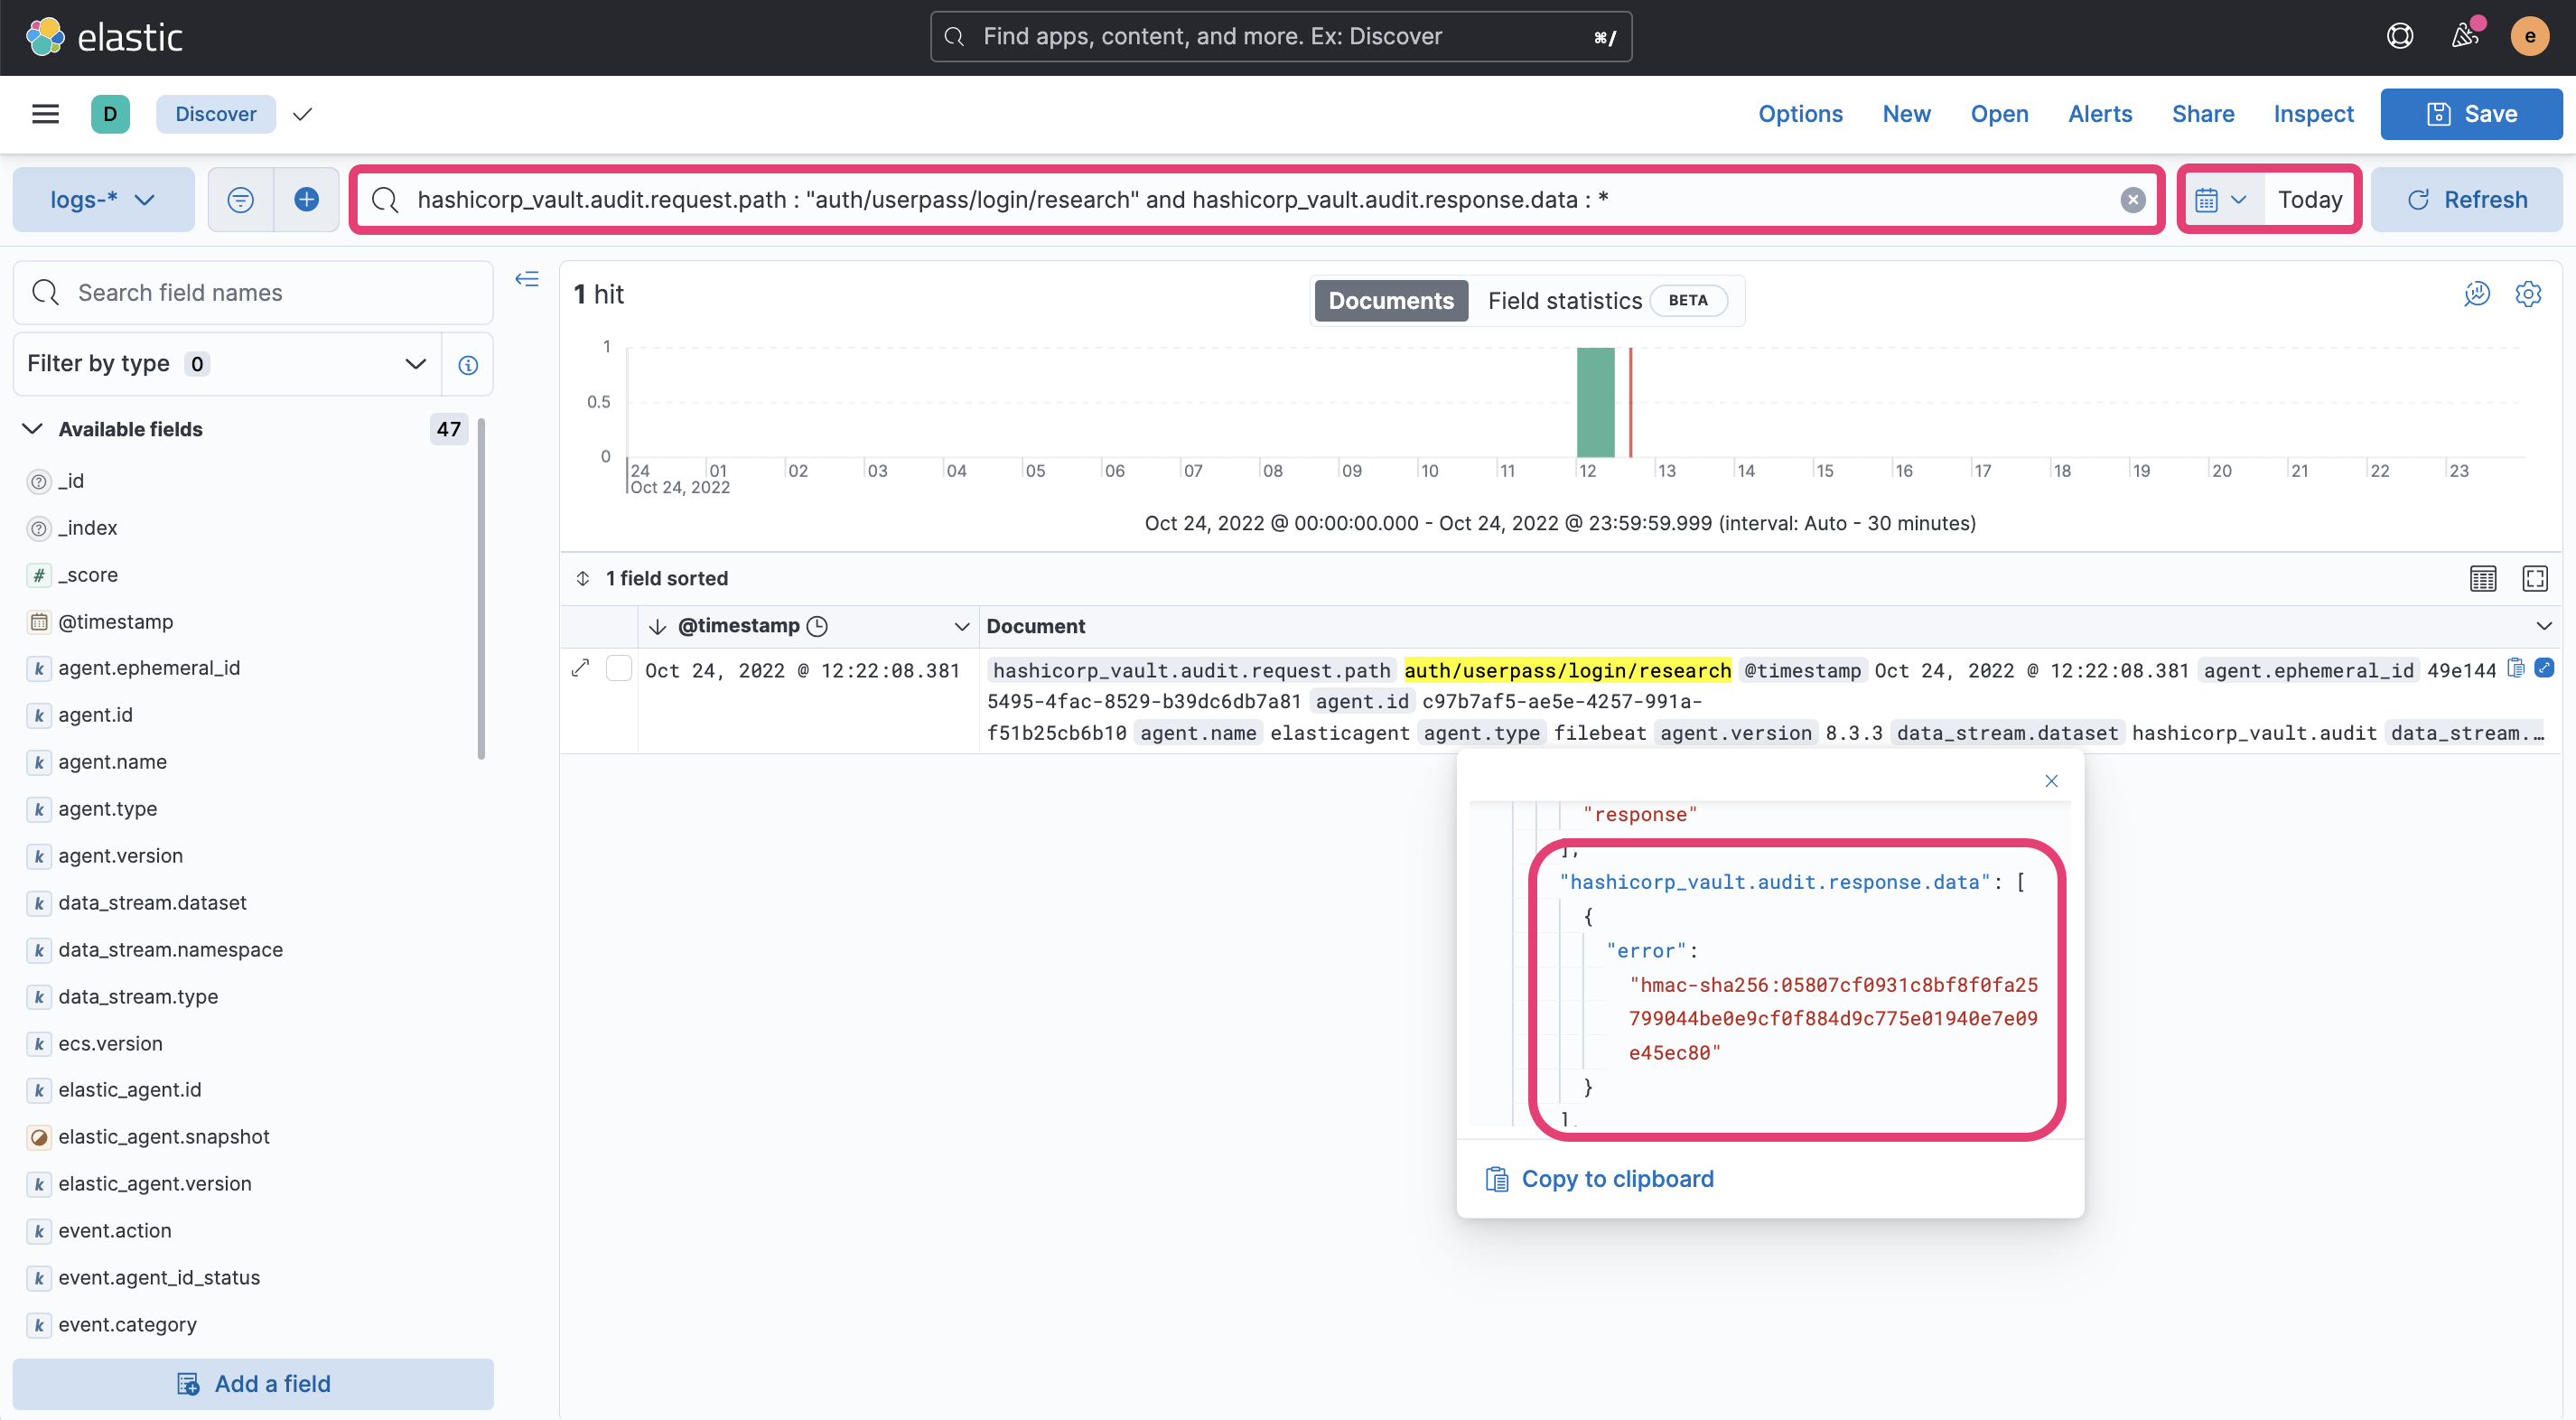Open the calendar quick date menu
This screenshot has height=1420, width=2576.
[x=2221, y=200]
